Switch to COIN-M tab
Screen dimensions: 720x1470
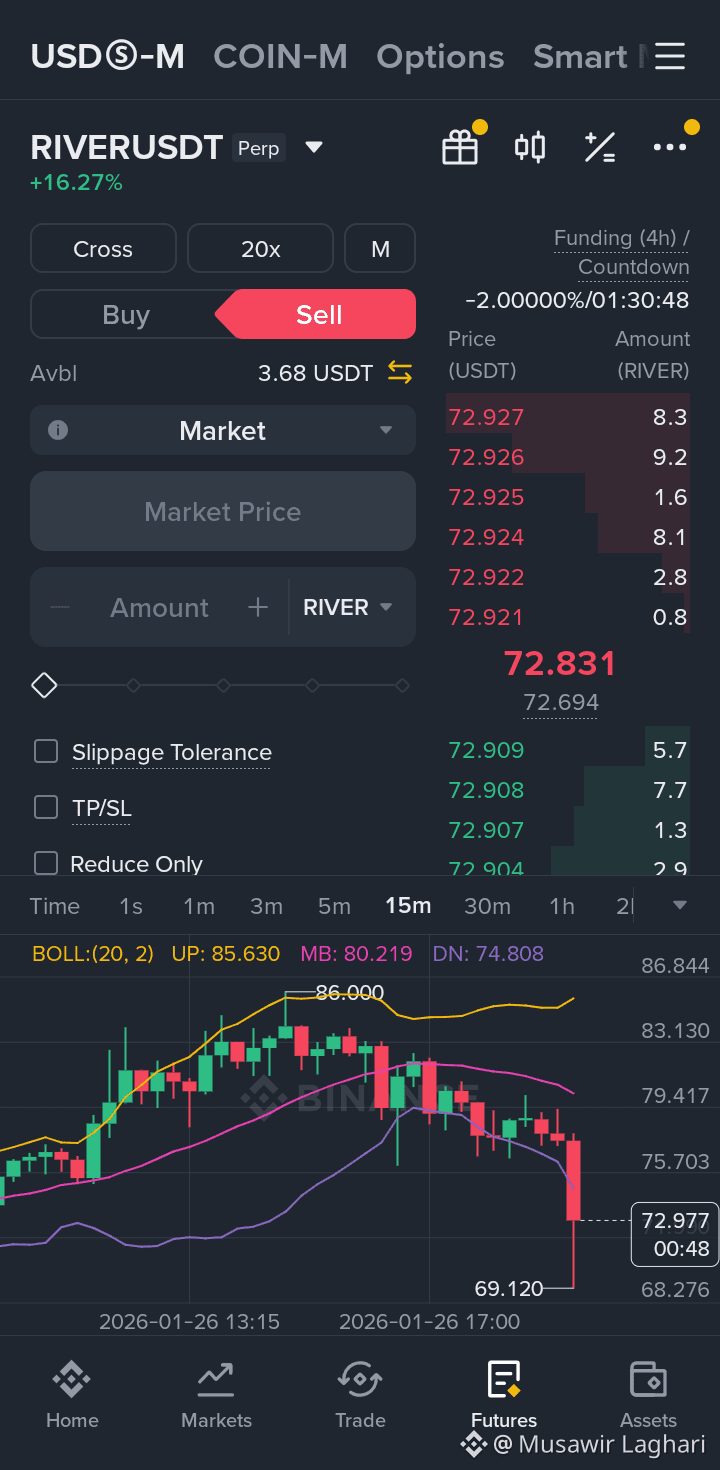point(280,57)
